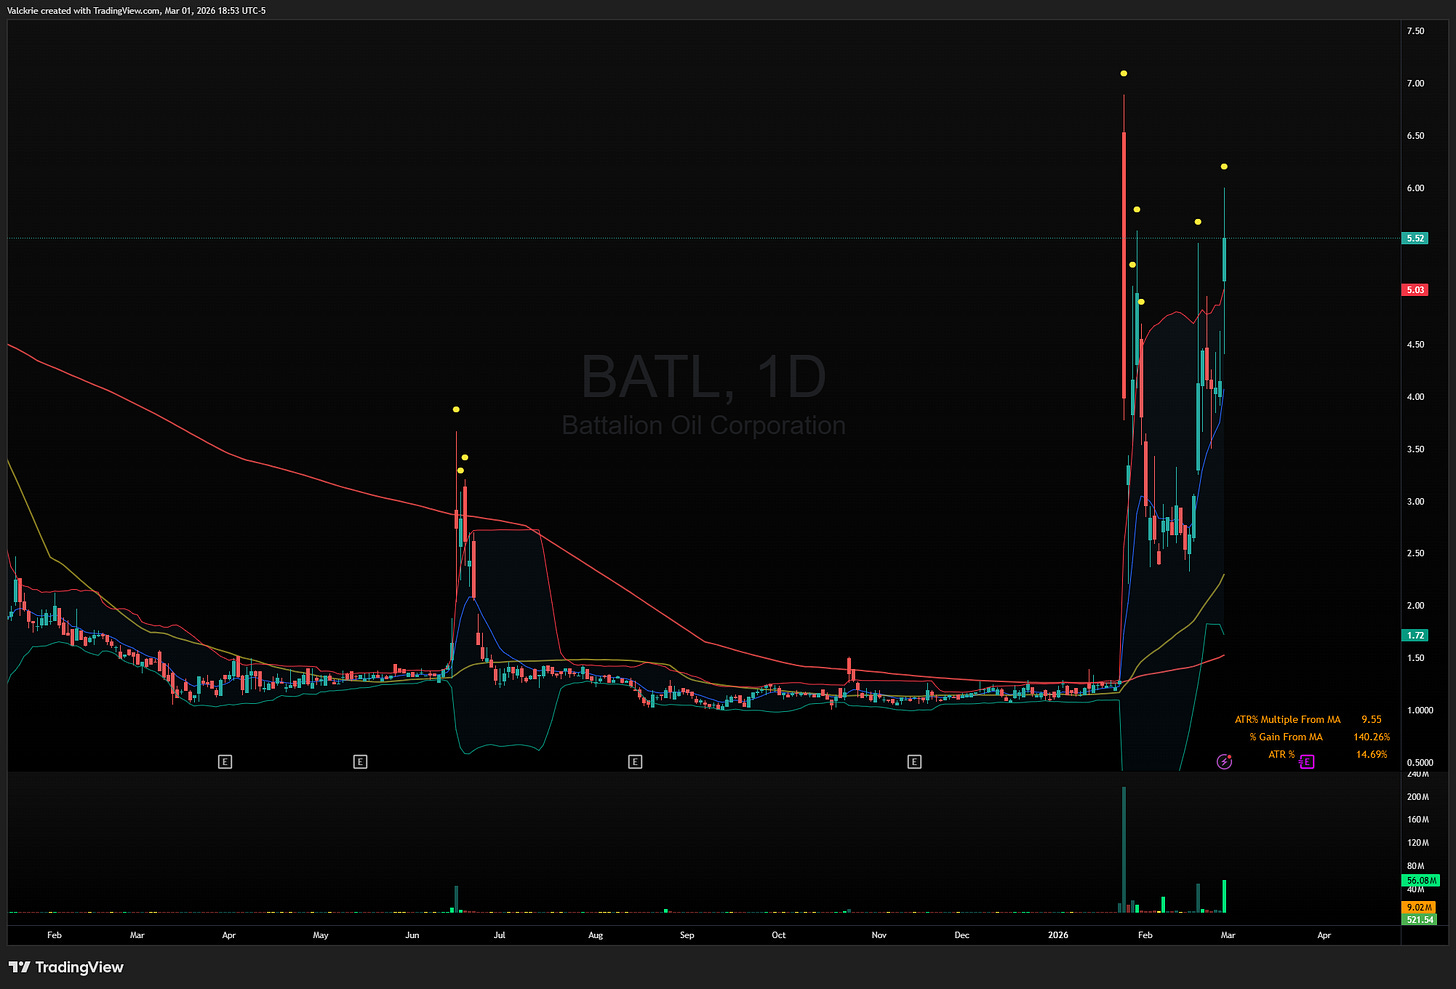Click the 4.00 price scale tick
Screen dimensions: 1456x989
[x=1415, y=397]
